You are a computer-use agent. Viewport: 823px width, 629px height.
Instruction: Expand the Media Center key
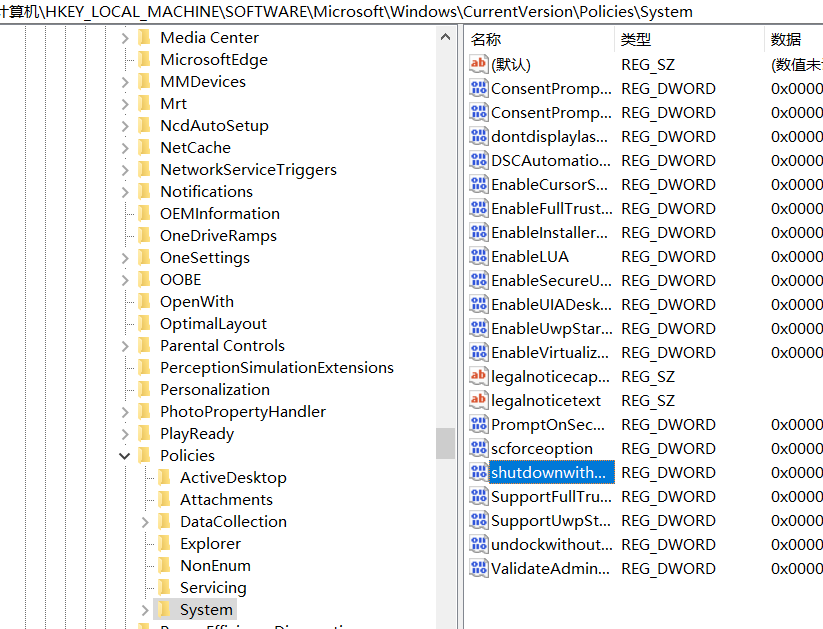tap(125, 38)
